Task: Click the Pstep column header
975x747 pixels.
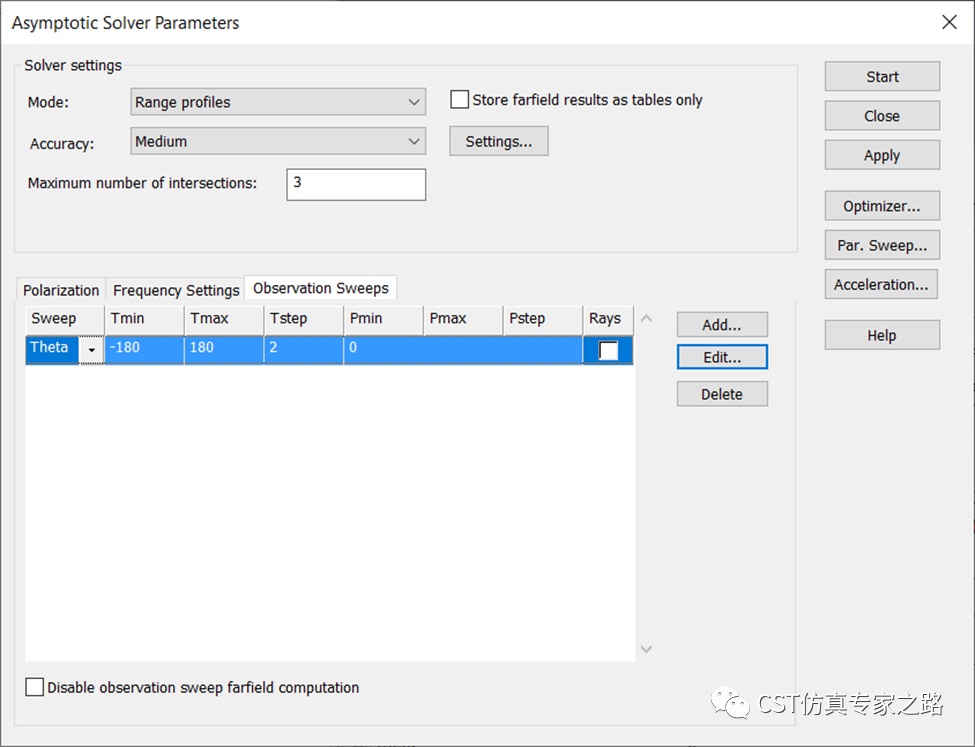Action: coord(543,320)
